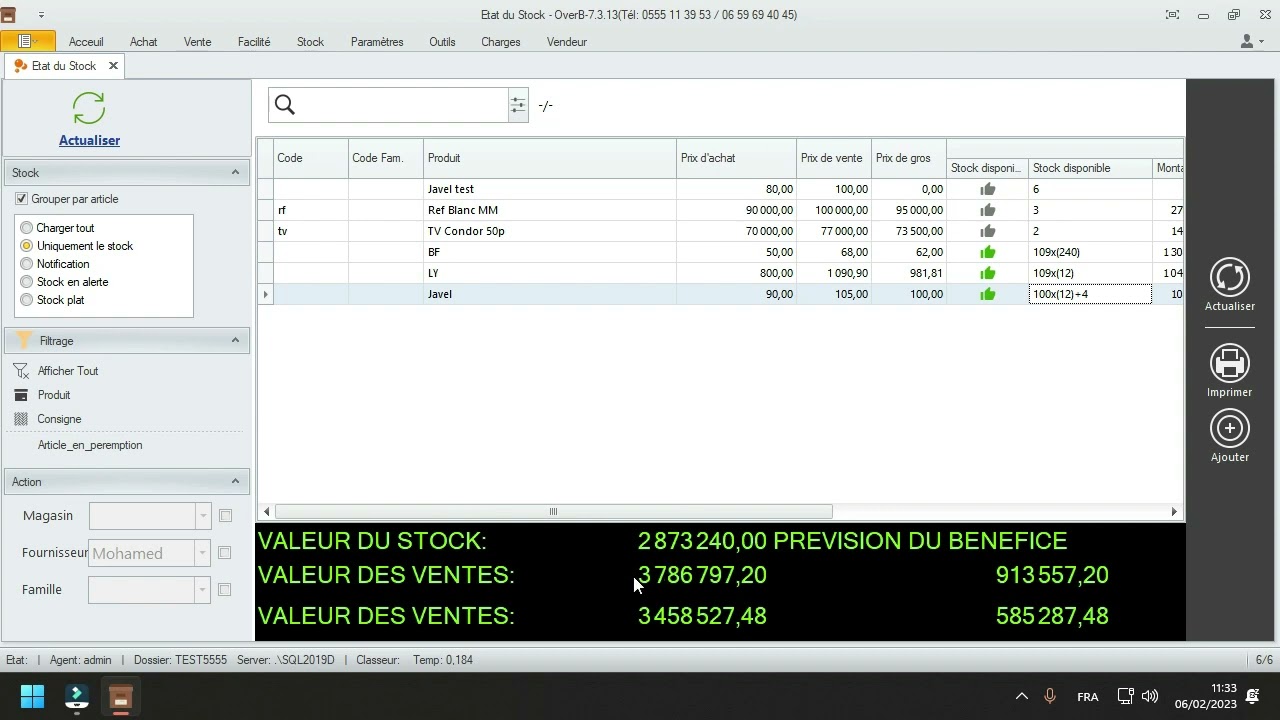Open the Paramètres menu

point(377,42)
